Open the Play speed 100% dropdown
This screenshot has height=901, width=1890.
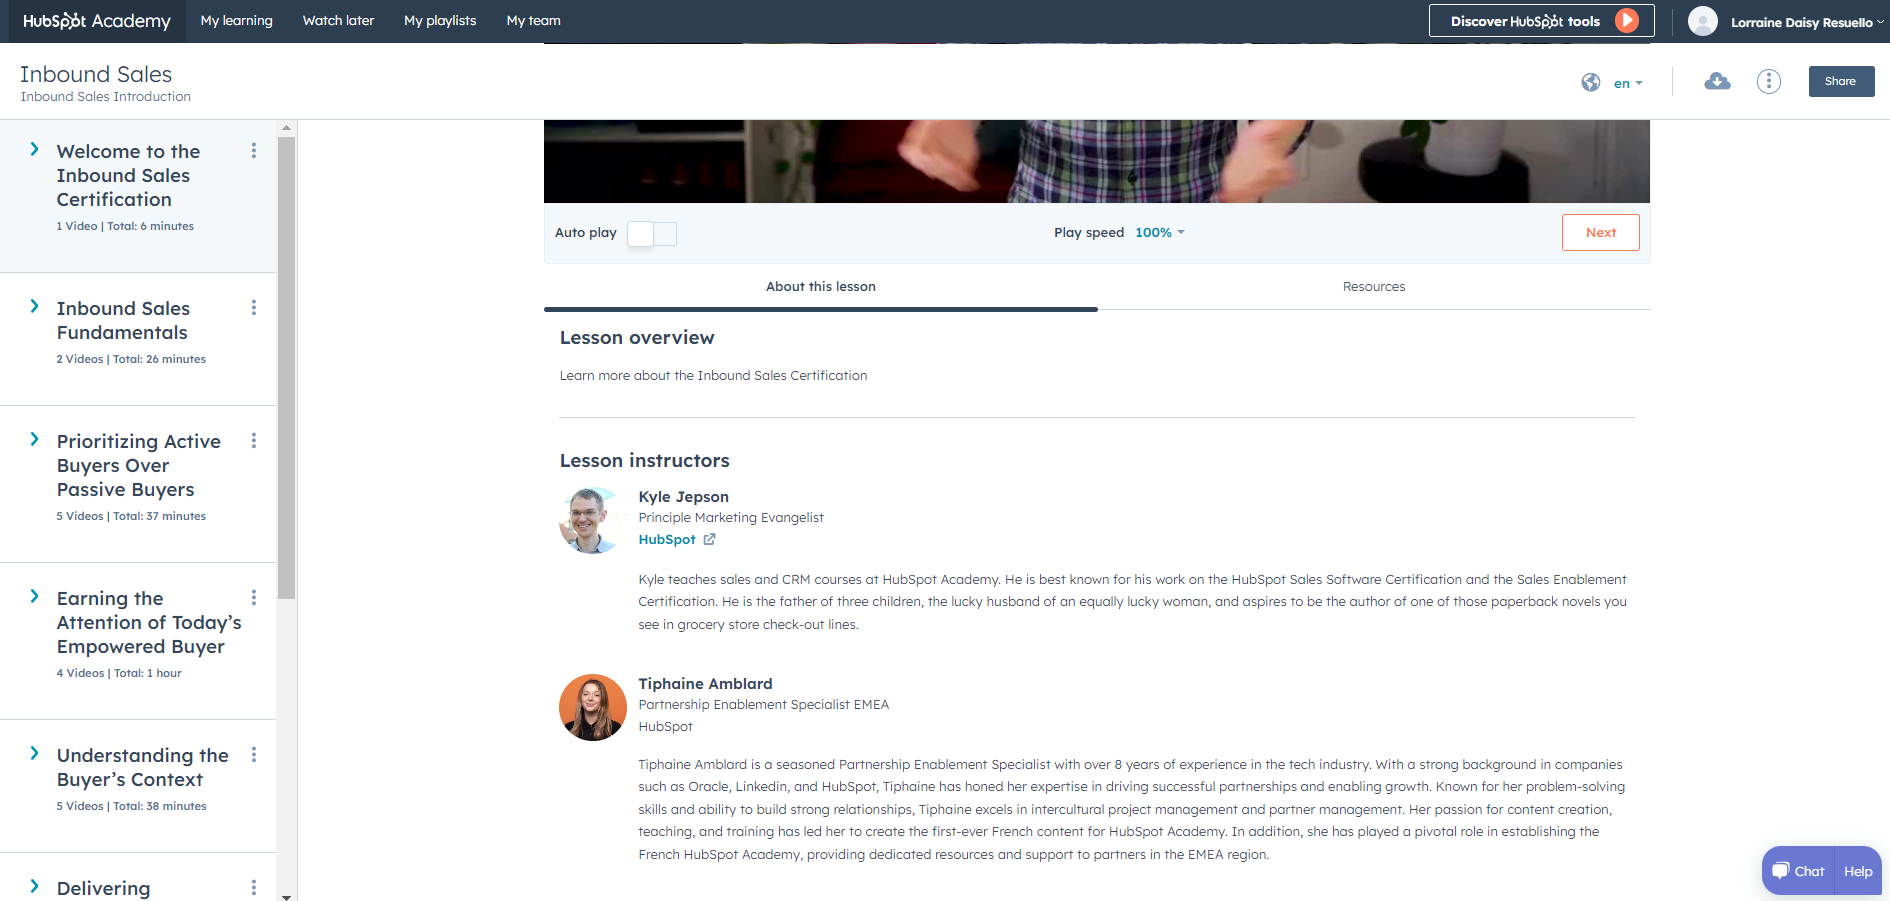coord(1159,233)
